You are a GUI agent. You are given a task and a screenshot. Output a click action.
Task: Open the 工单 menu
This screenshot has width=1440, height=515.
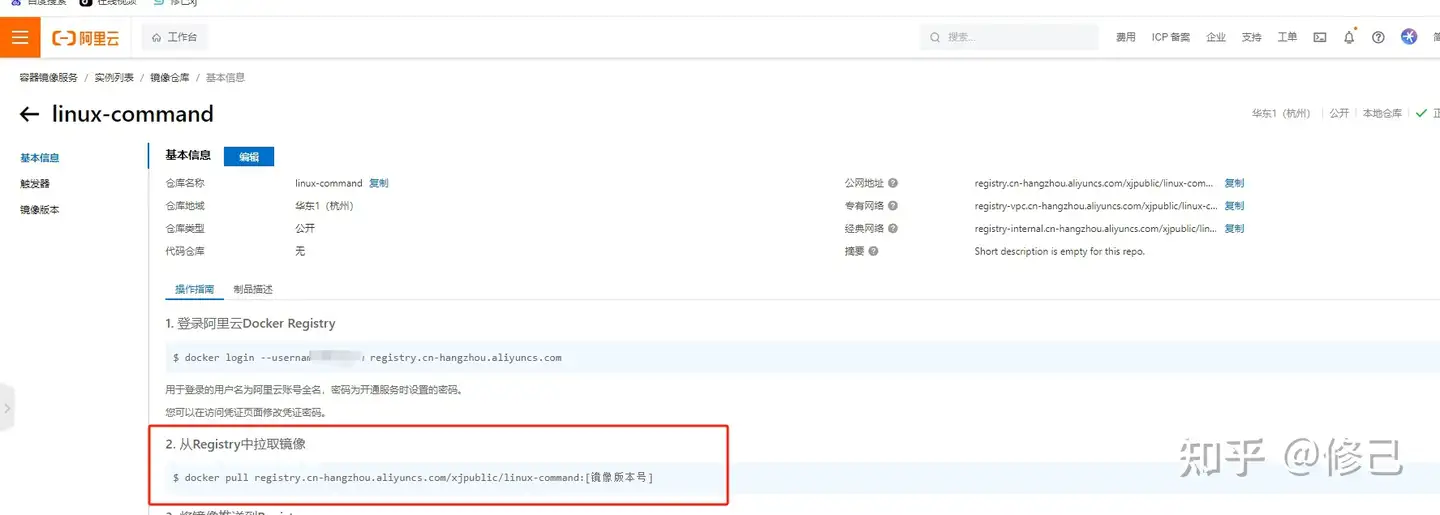pyautogui.click(x=1287, y=37)
